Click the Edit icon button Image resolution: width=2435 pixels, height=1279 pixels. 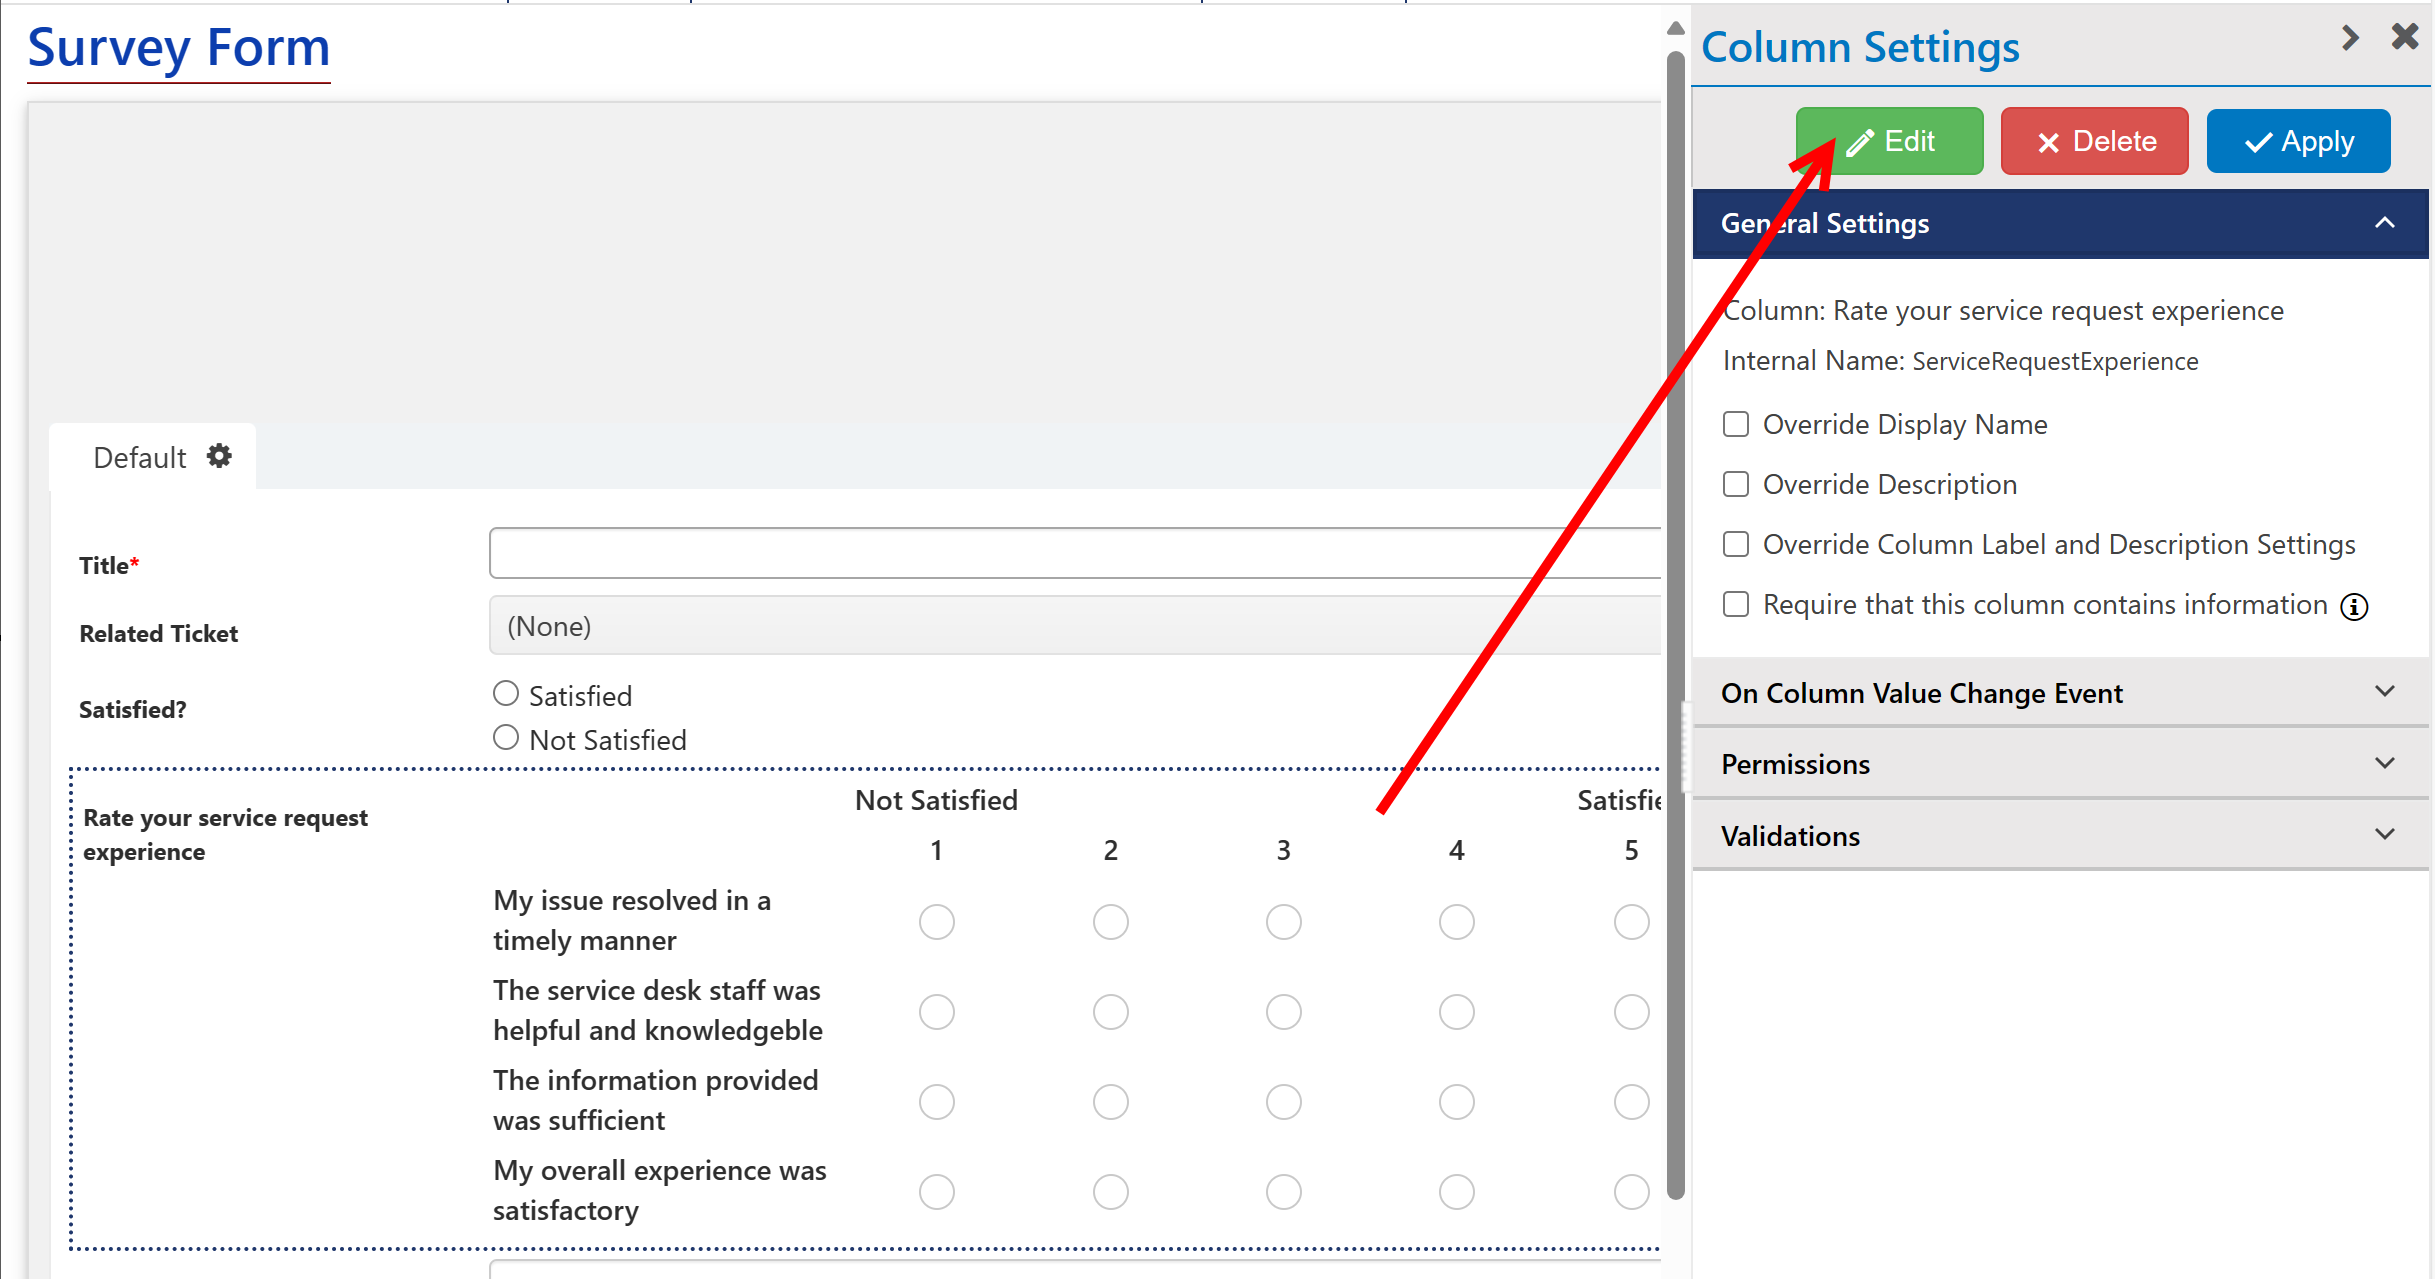pyautogui.click(x=1889, y=140)
